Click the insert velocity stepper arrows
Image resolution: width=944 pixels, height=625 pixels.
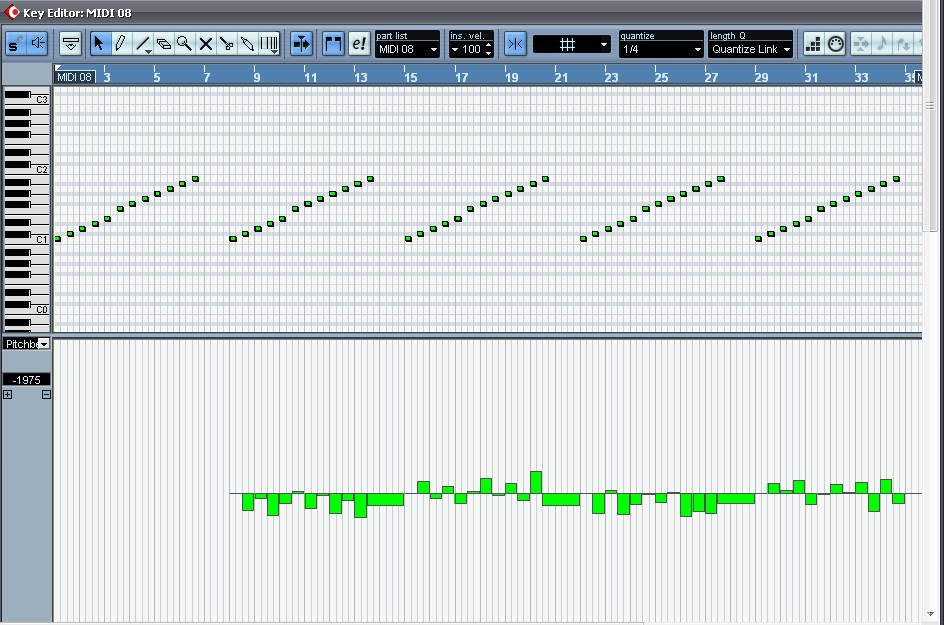[x=488, y=49]
